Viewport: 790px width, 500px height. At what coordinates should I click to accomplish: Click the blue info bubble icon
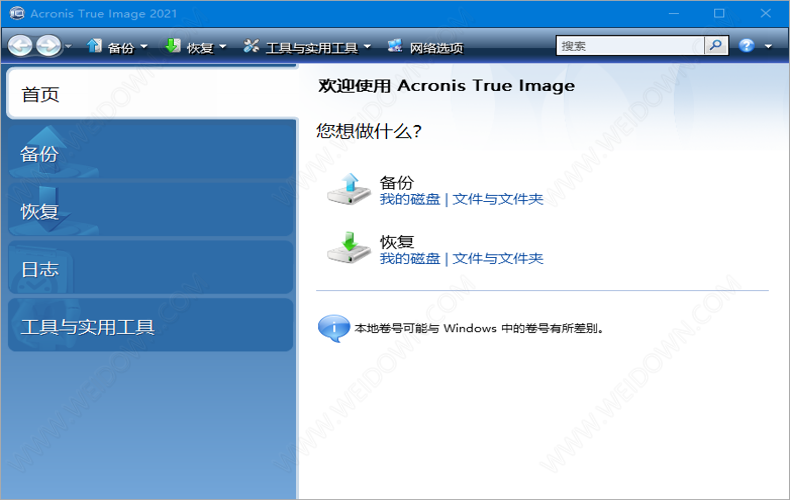[x=333, y=327]
